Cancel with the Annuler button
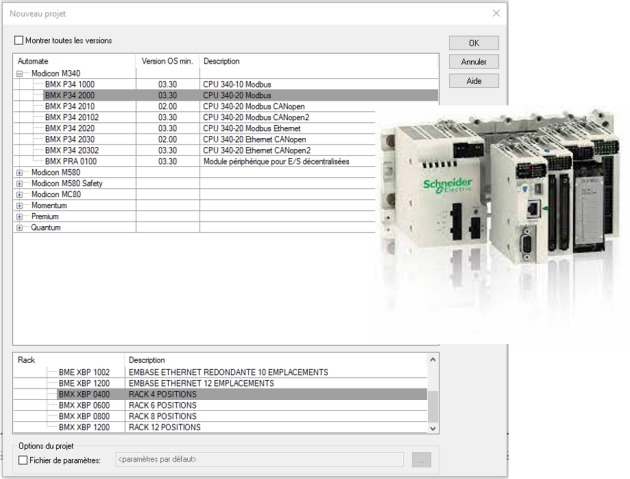 click(474, 62)
